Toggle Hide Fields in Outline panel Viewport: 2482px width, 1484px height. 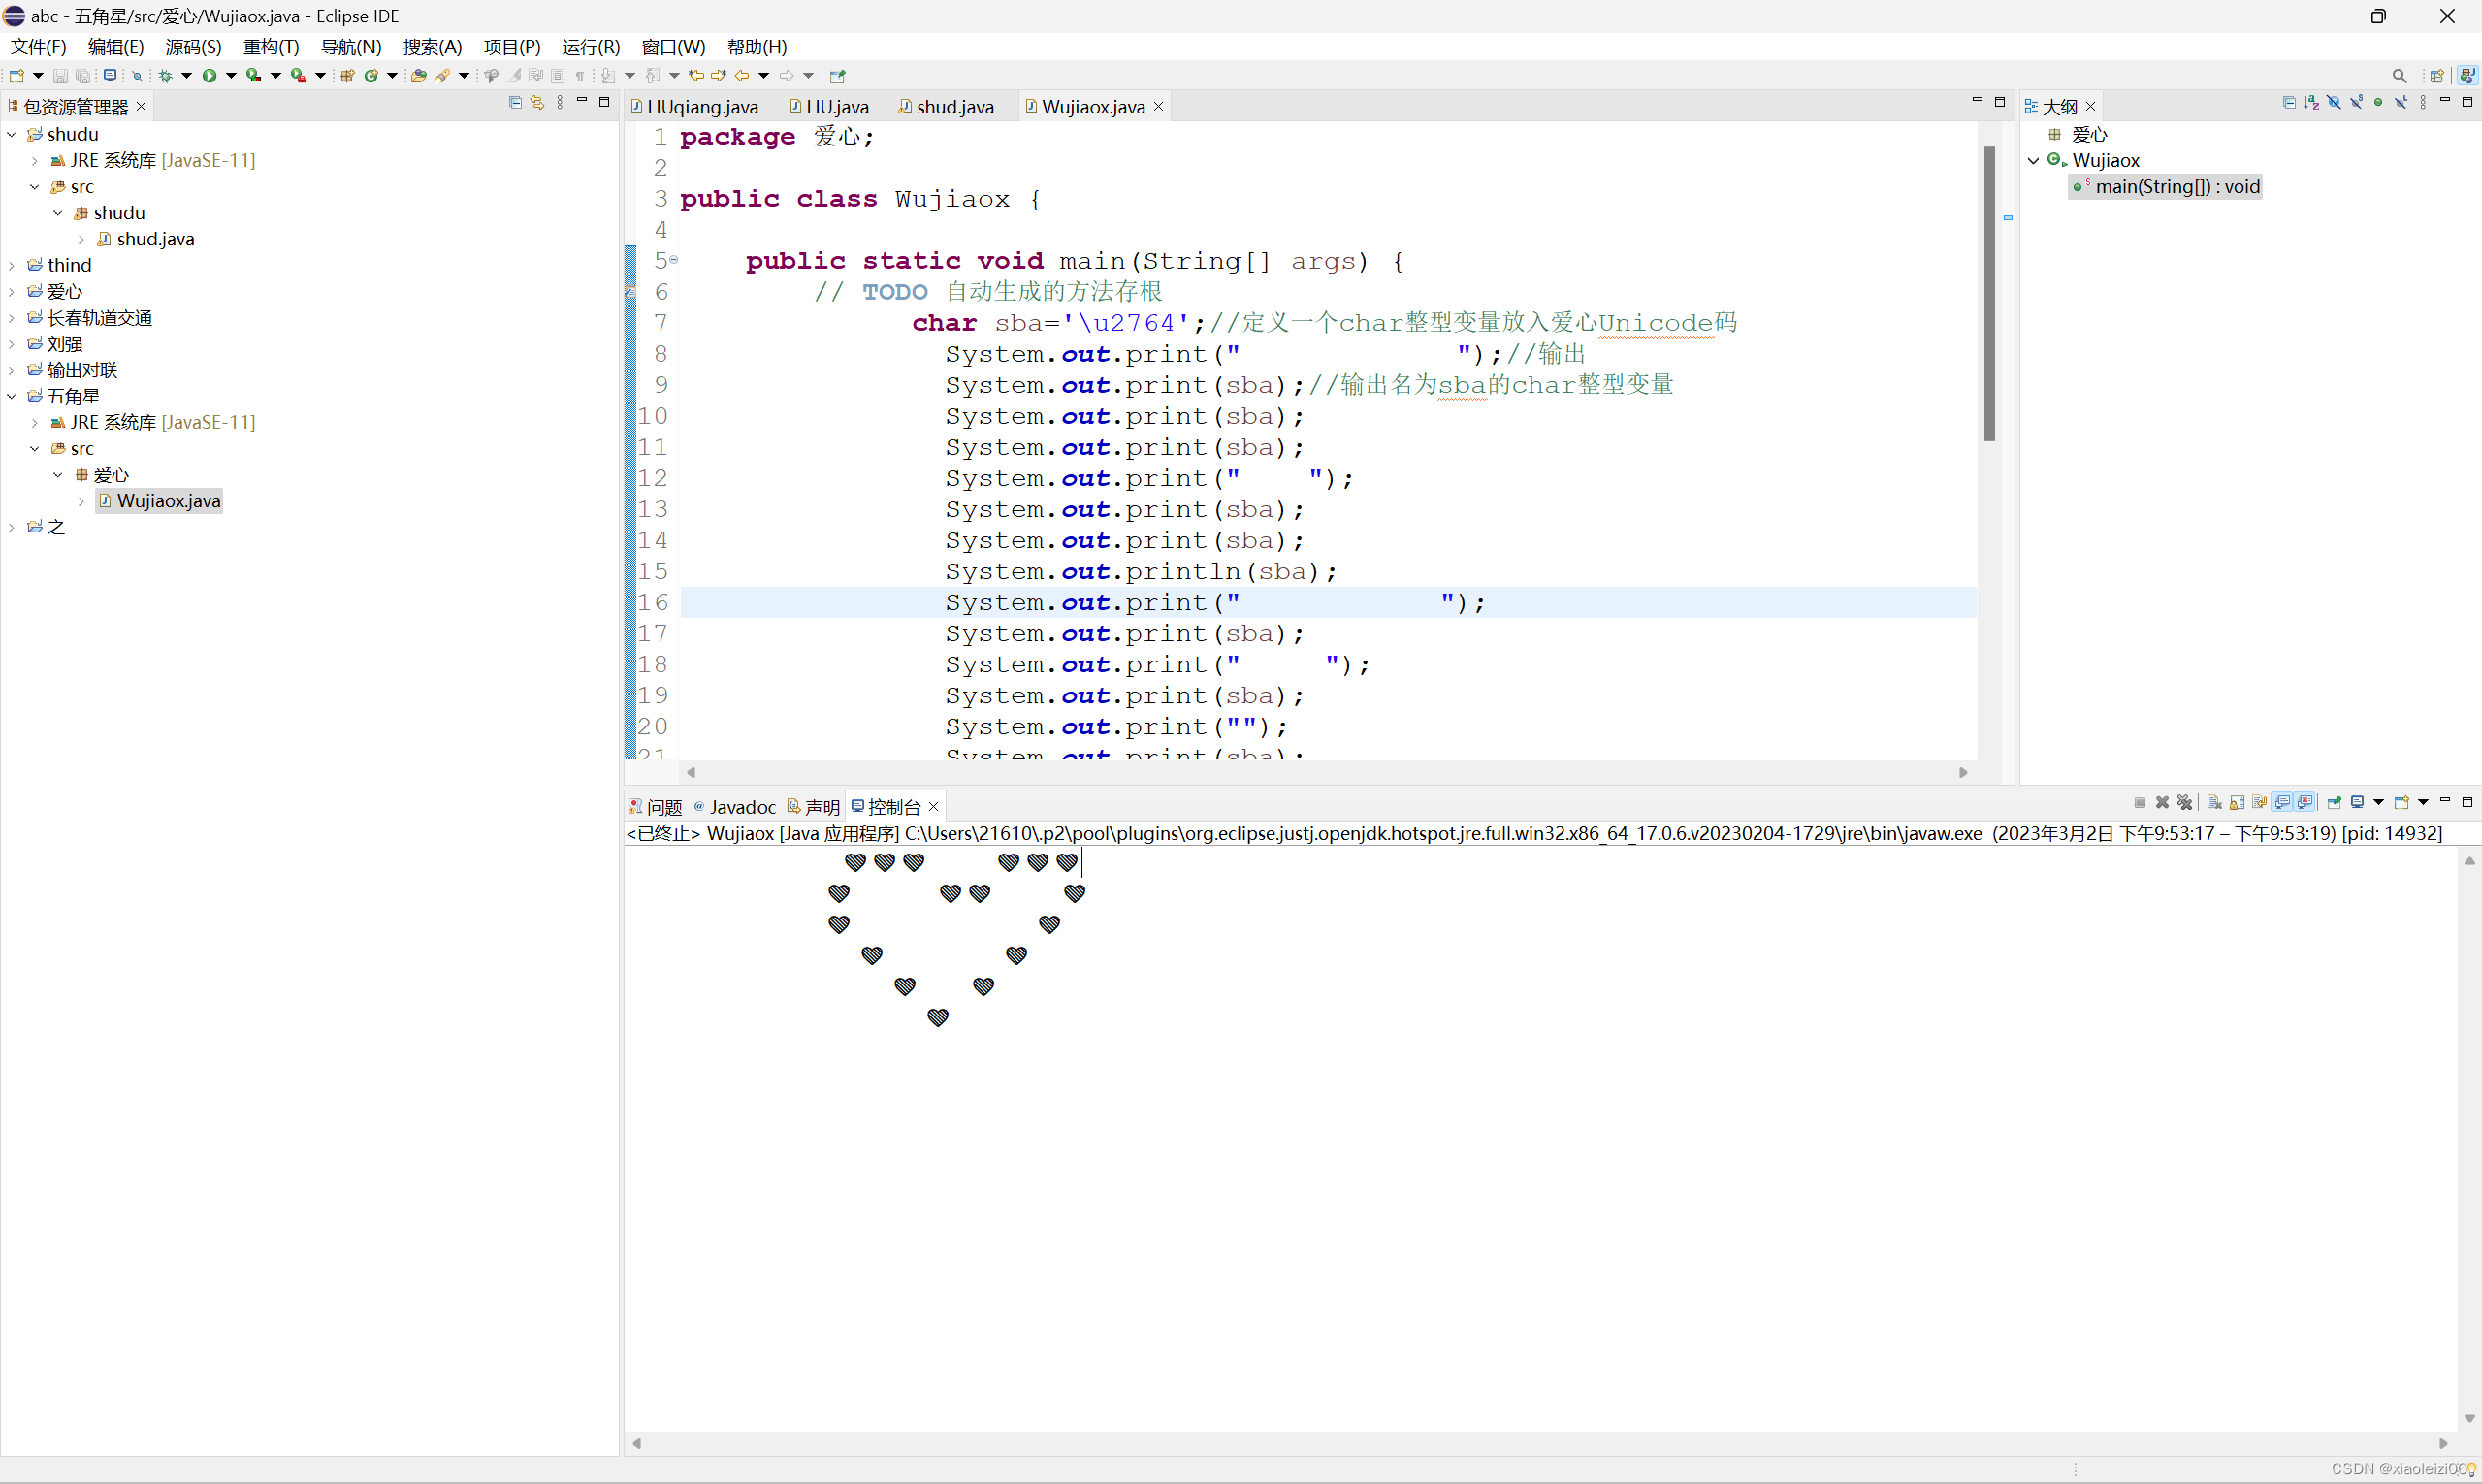[2334, 103]
